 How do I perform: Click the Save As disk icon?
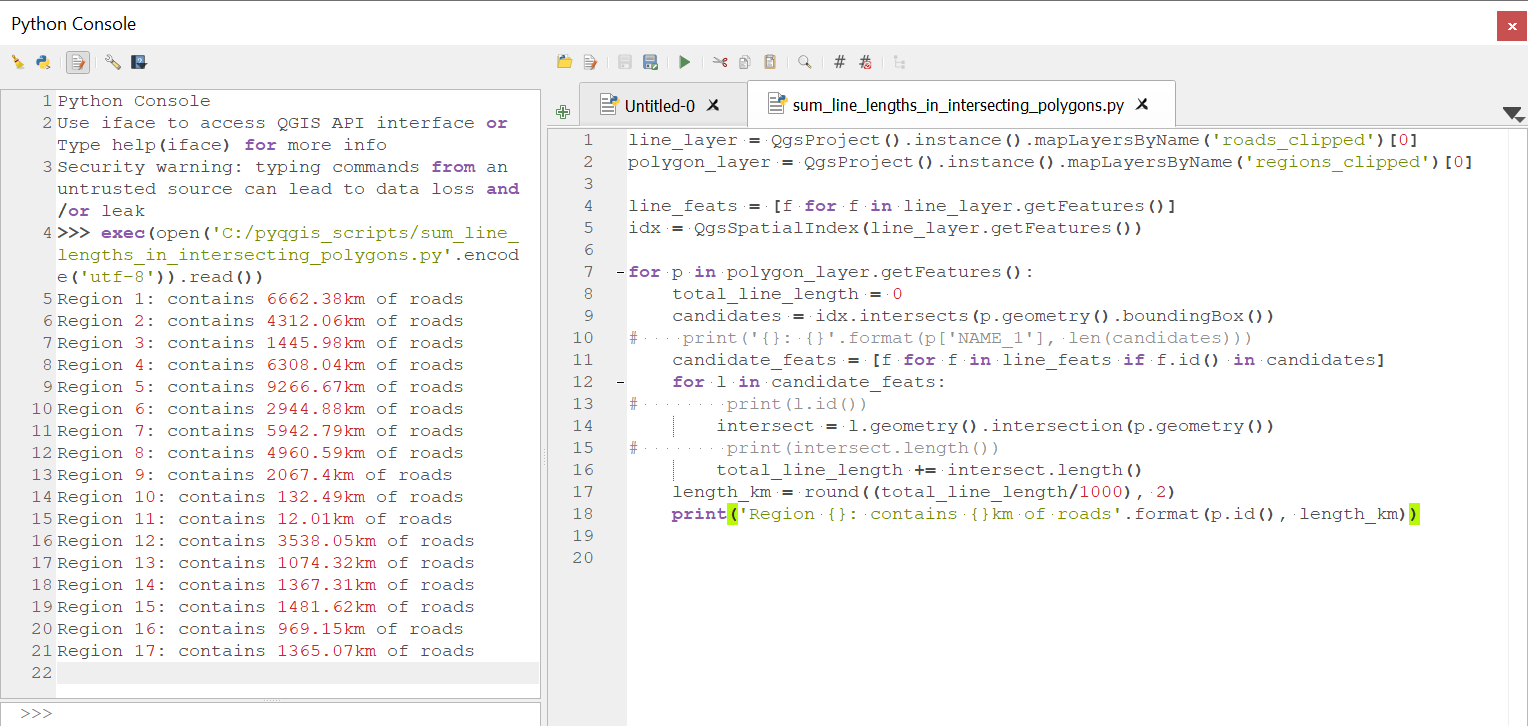pos(650,62)
